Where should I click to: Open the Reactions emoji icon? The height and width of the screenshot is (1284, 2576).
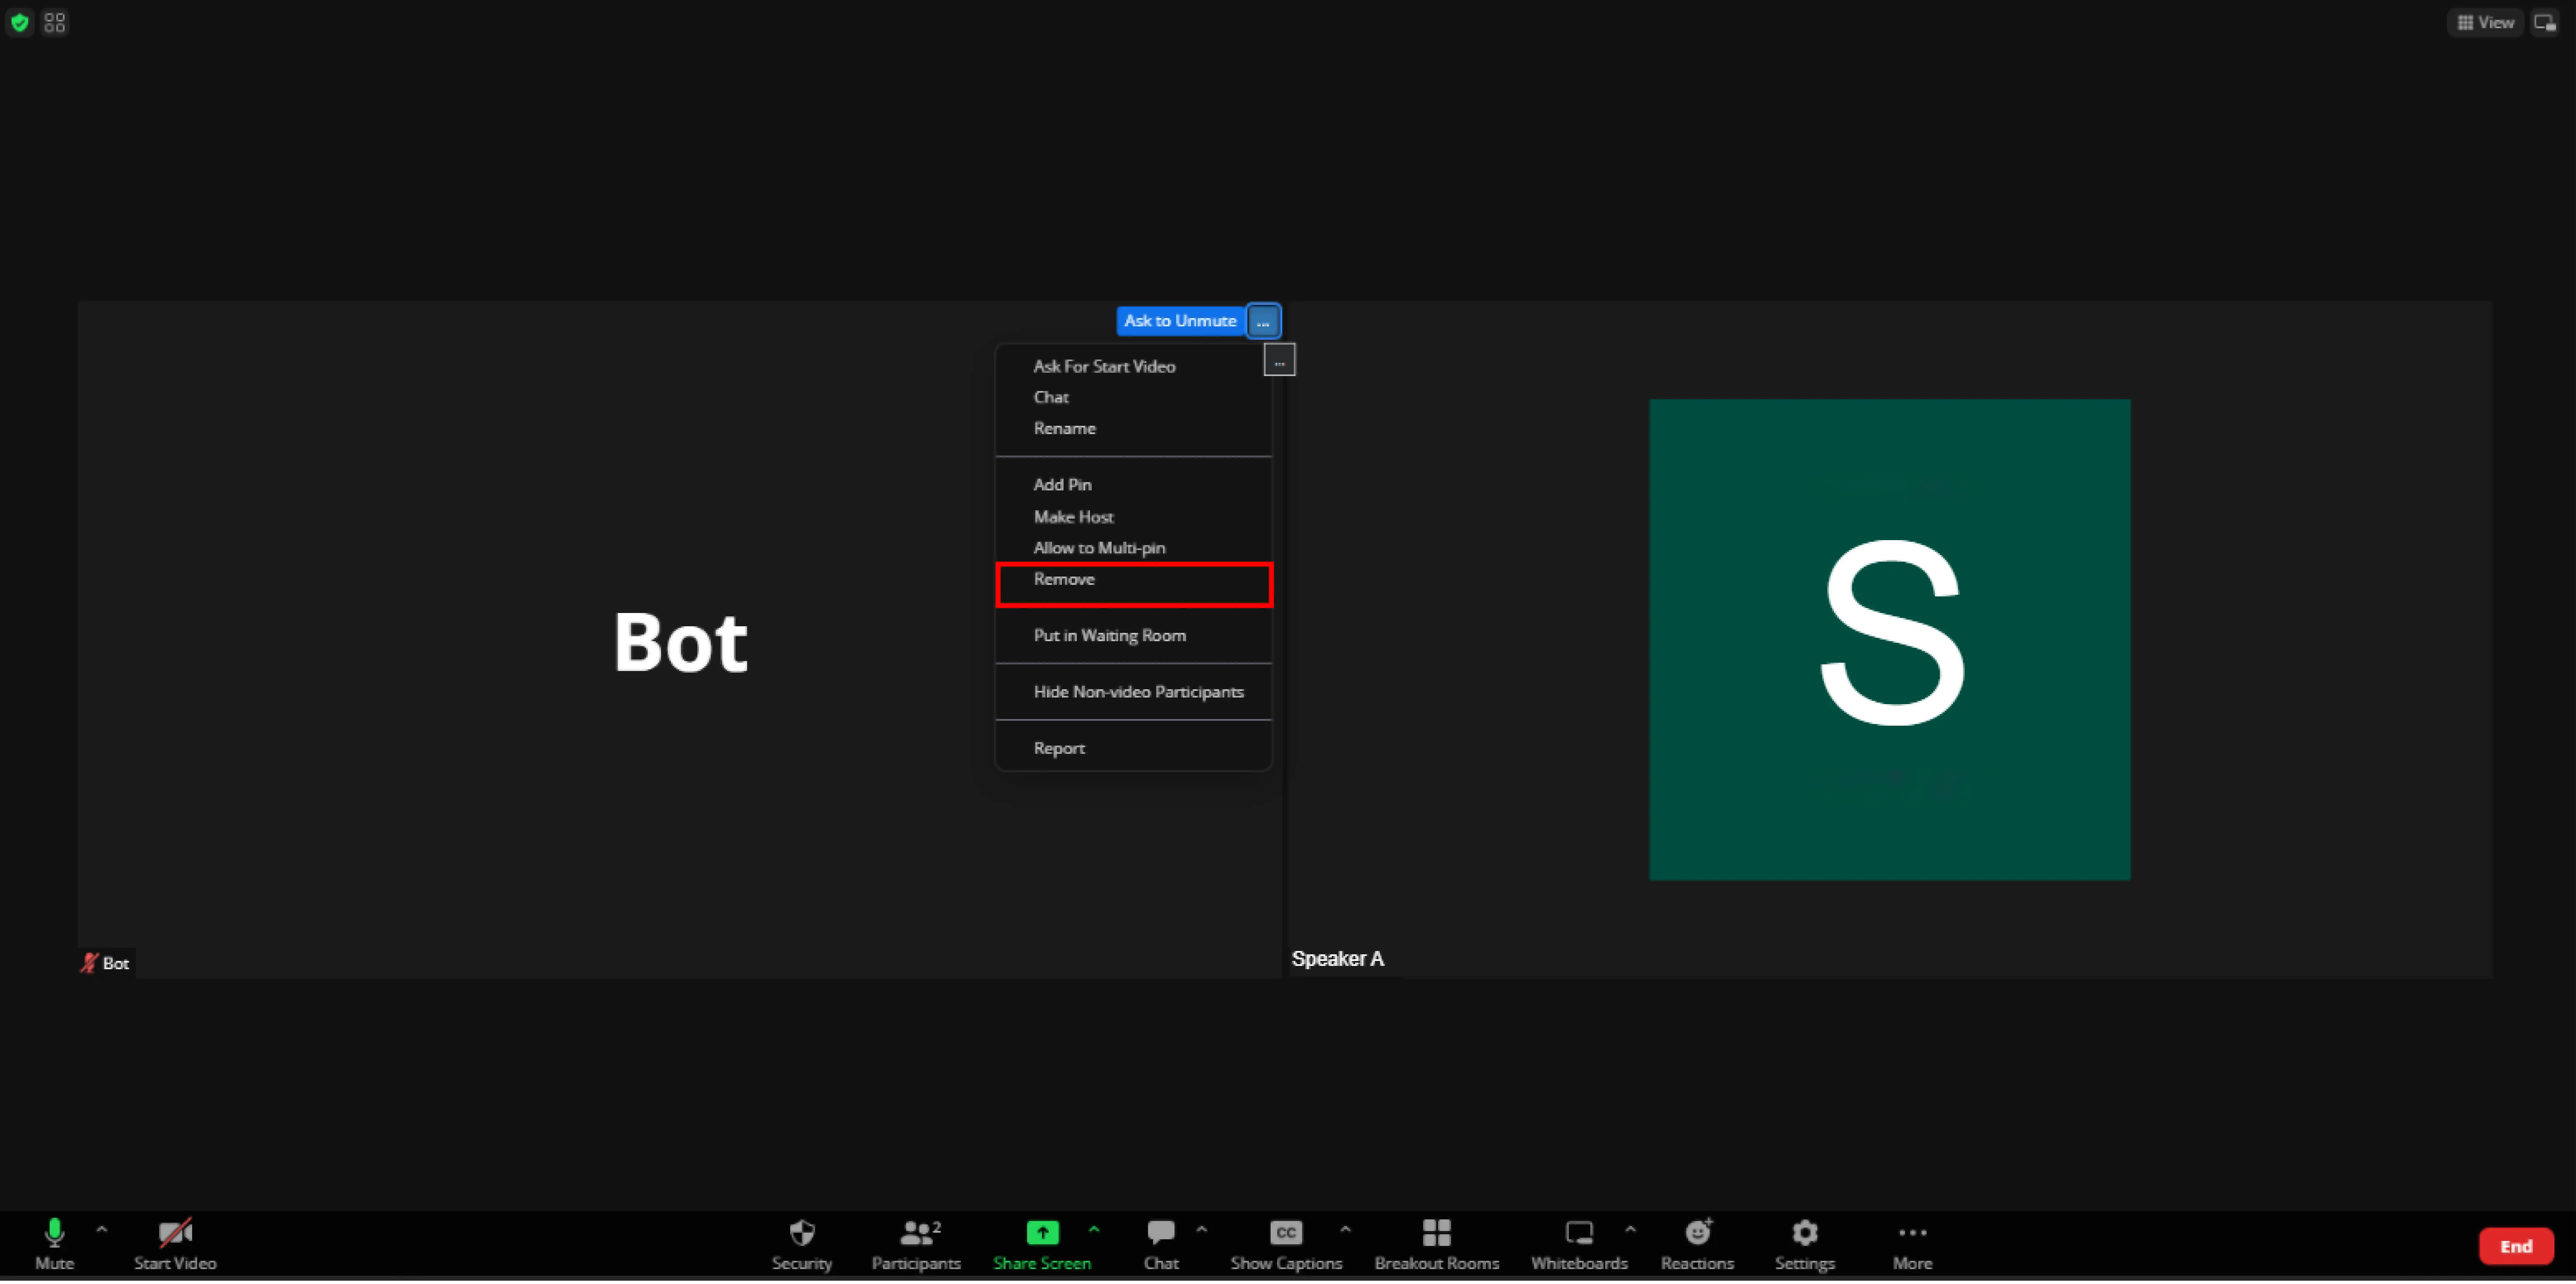(1697, 1234)
